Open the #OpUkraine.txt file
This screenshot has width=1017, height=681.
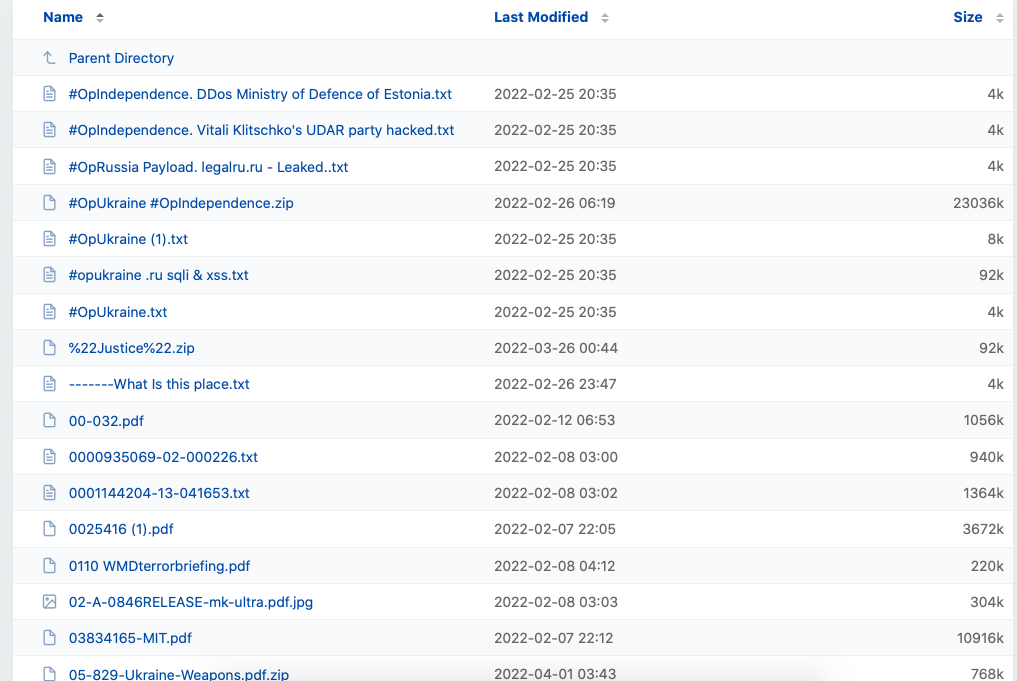click(x=118, y=312)
